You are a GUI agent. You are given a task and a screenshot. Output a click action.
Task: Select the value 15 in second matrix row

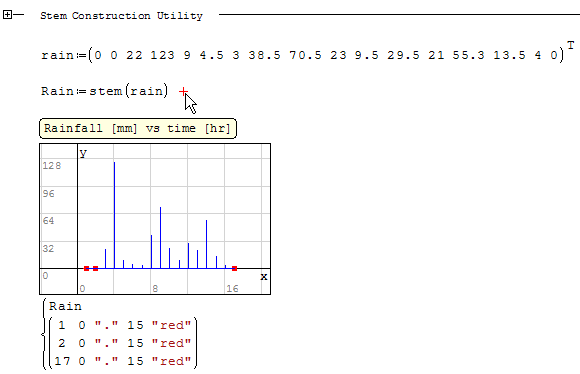(135, 343)
